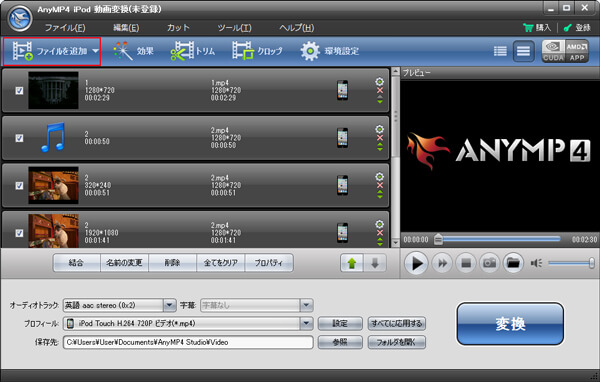Click the 変換 convert button
Screen dimensions: 600x382
click(510, 324)
